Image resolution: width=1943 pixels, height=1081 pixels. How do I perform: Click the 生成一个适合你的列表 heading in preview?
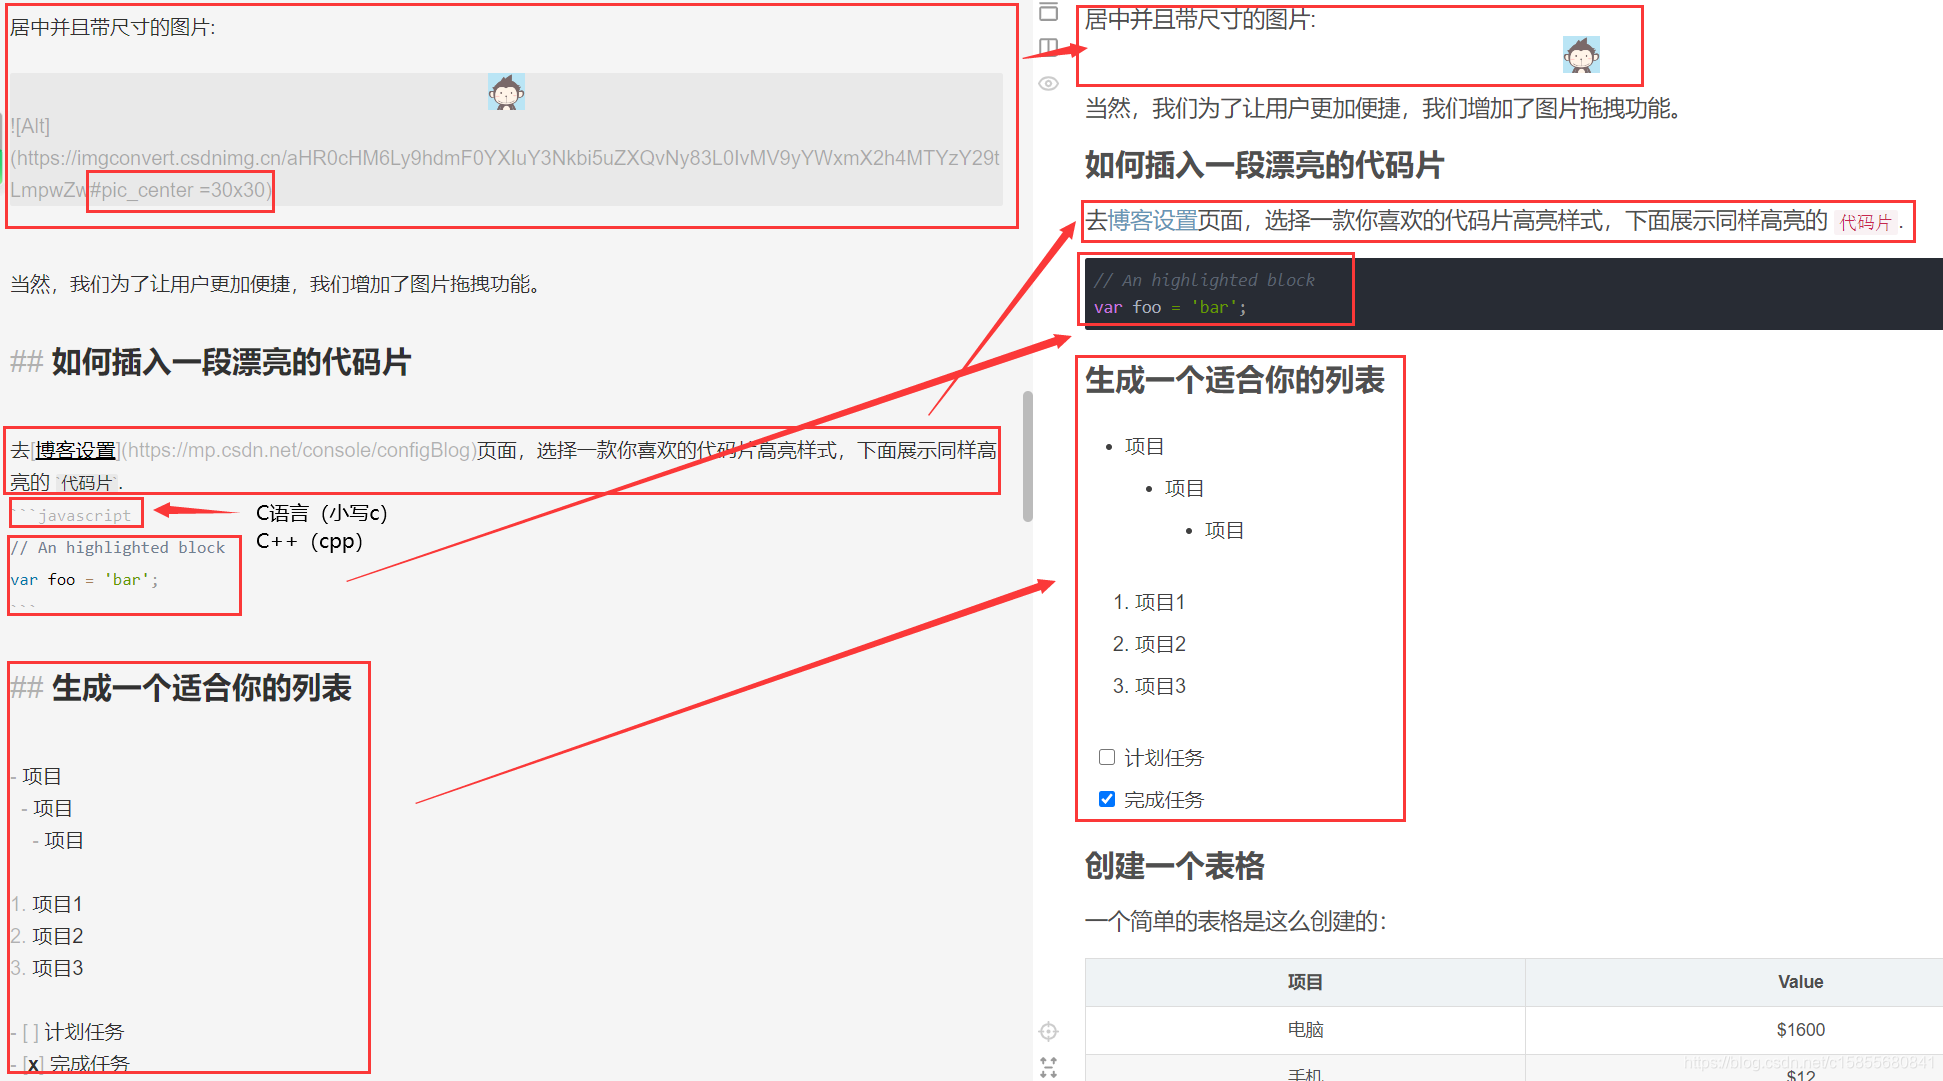point(1235,380)
